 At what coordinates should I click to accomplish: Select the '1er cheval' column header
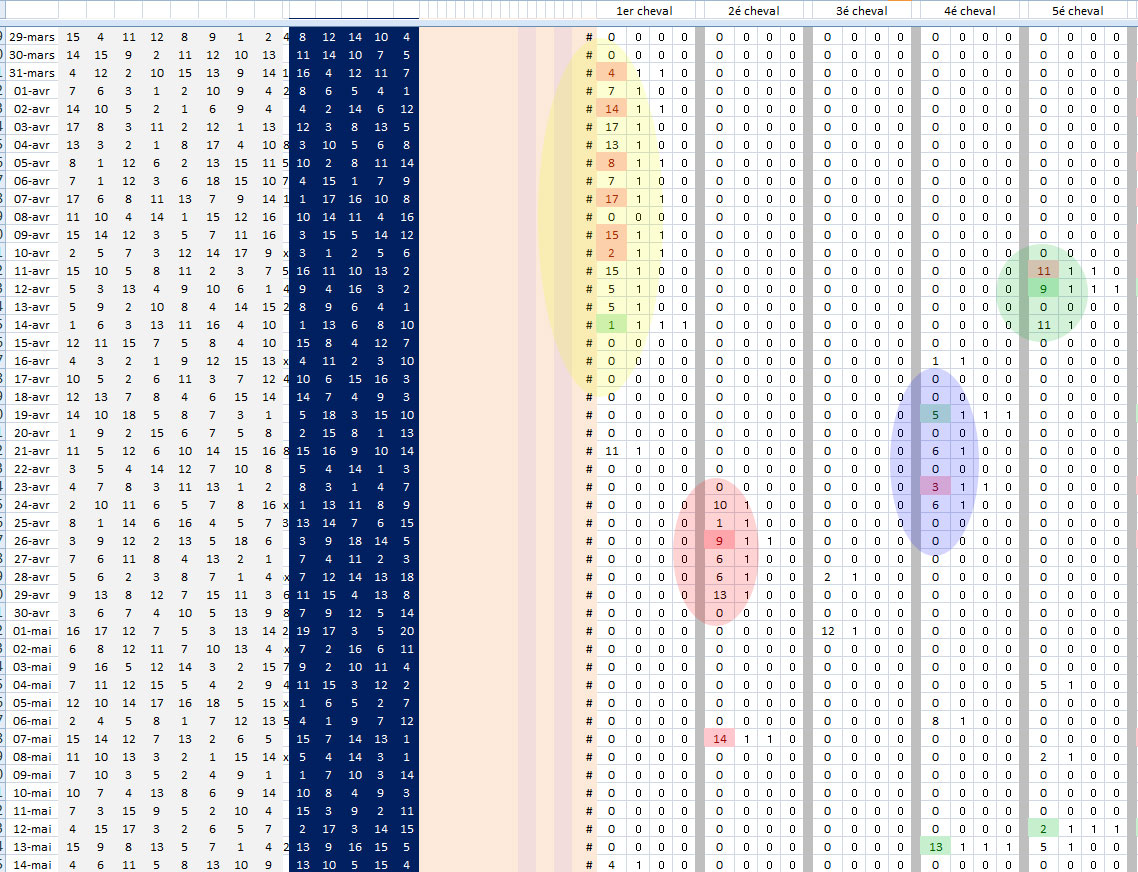[644, 11]
